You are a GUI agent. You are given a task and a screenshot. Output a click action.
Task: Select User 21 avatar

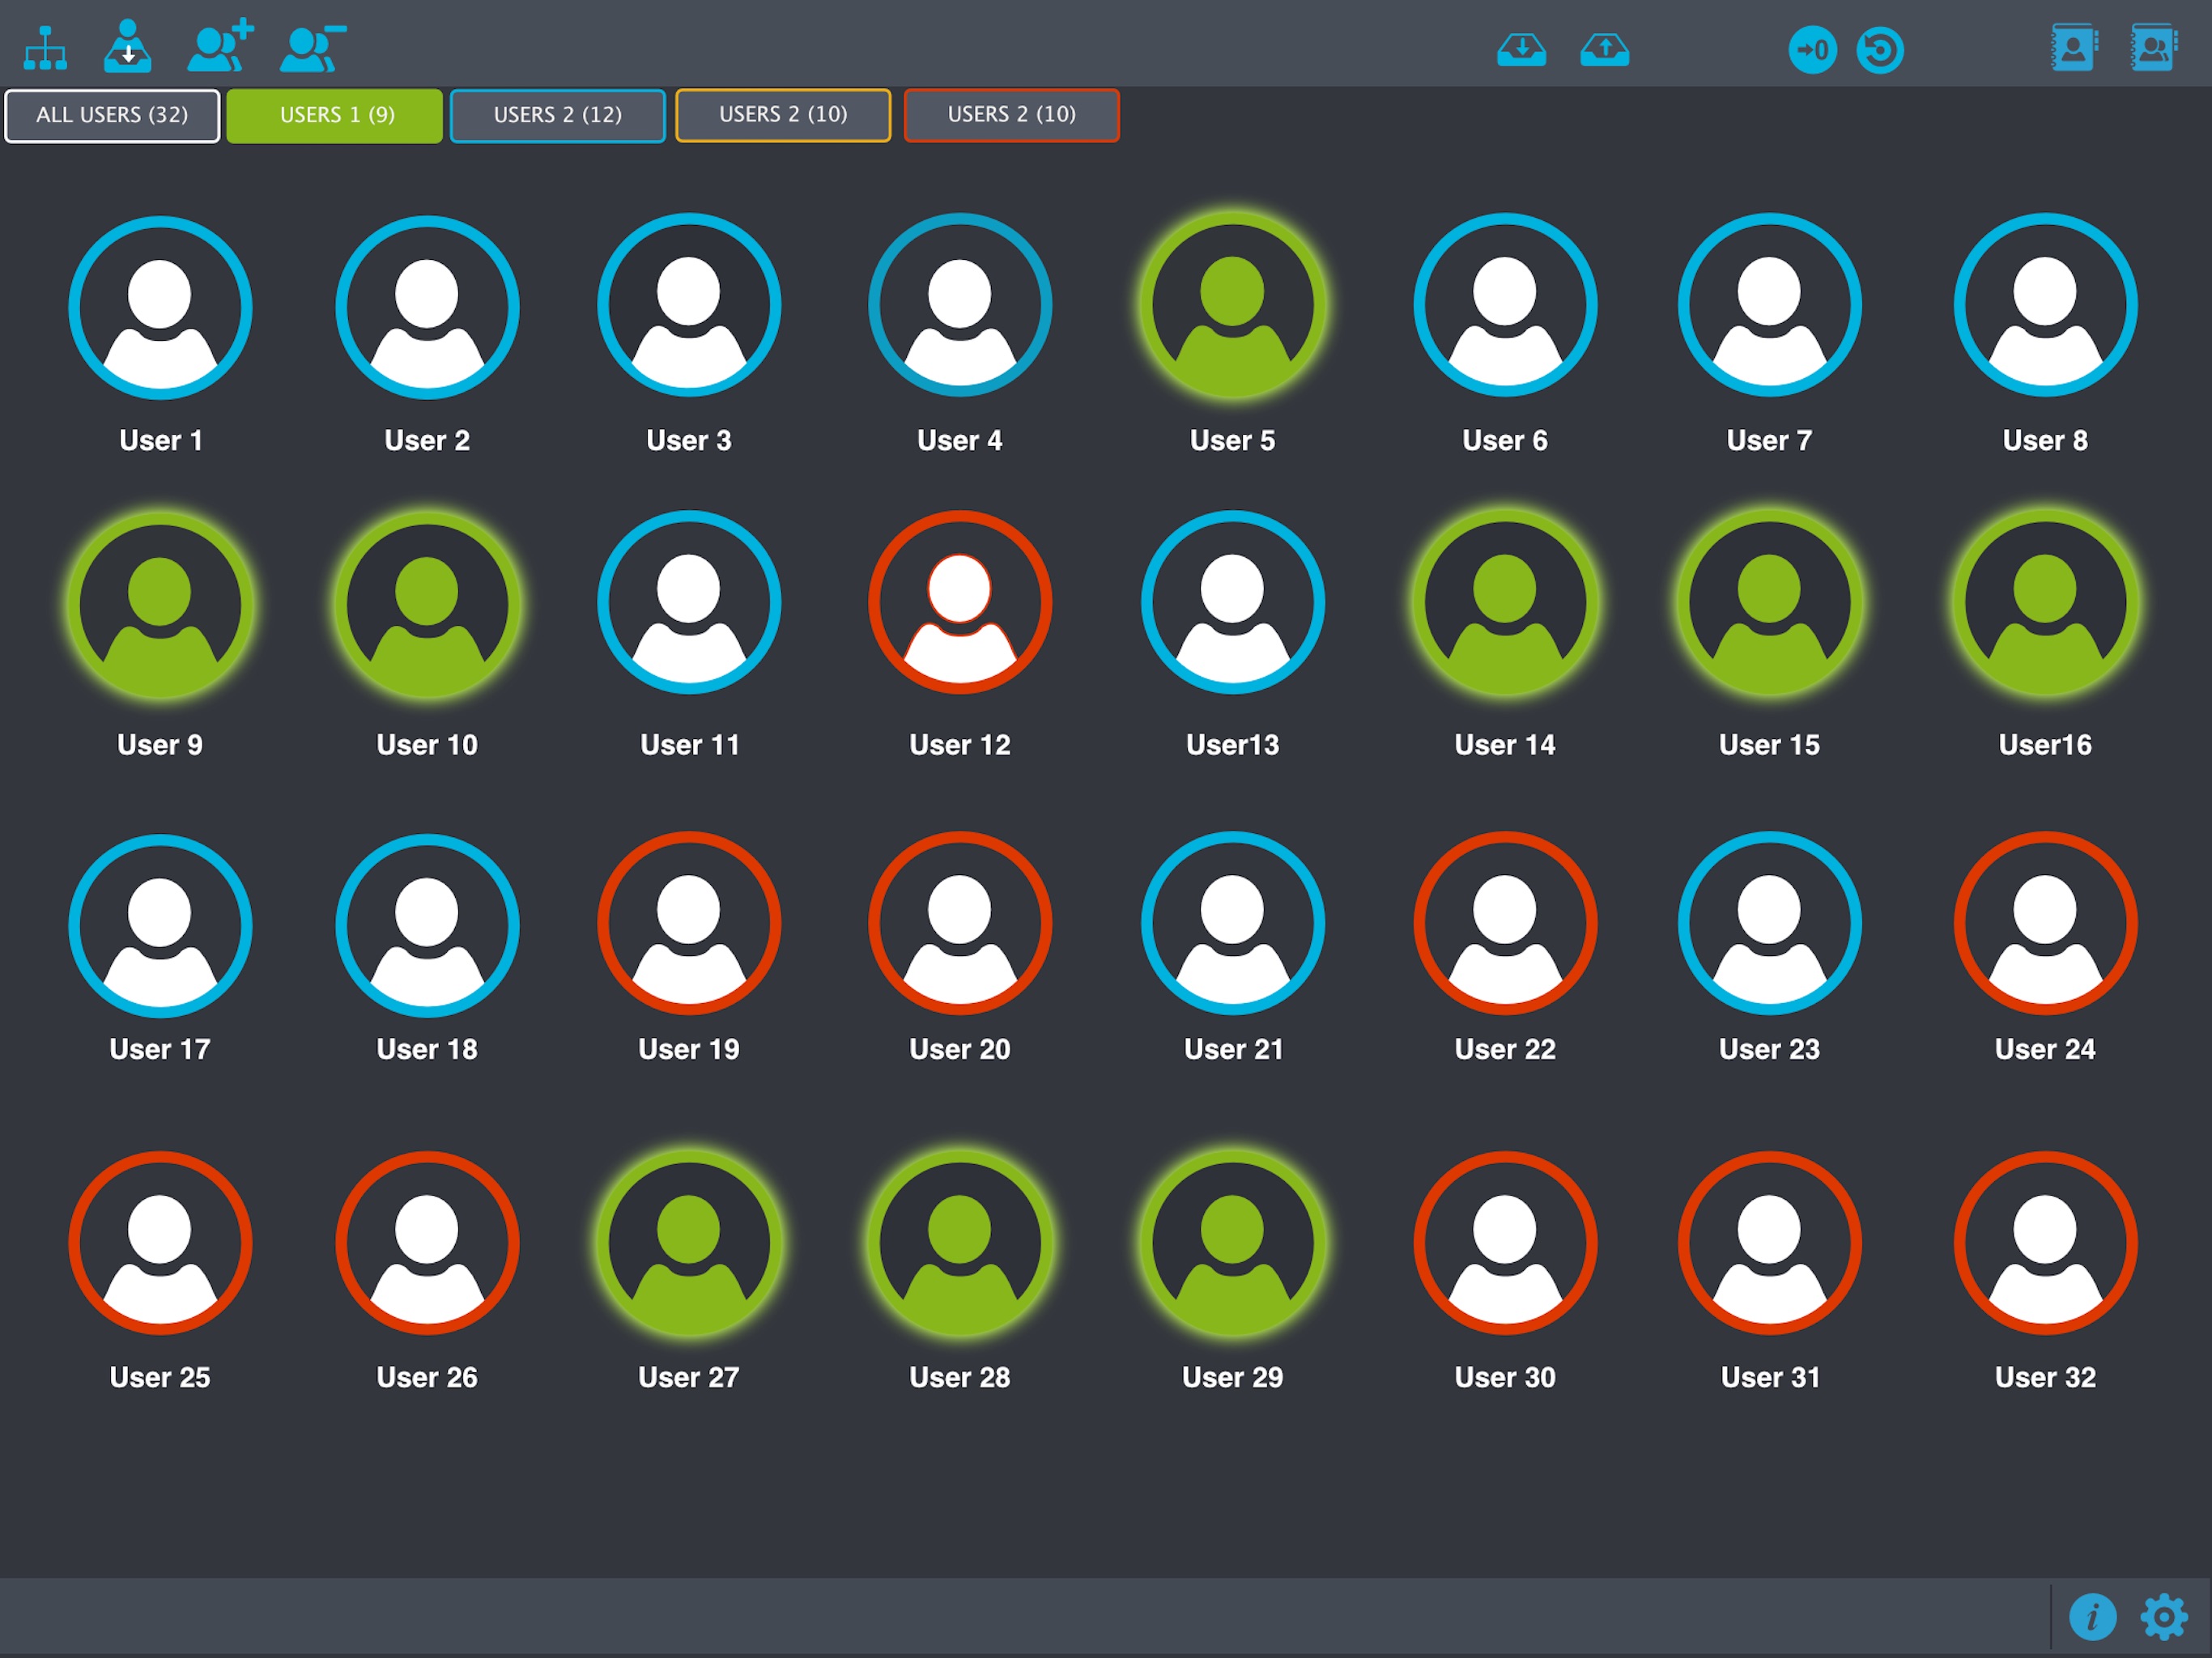[1233, 923]
